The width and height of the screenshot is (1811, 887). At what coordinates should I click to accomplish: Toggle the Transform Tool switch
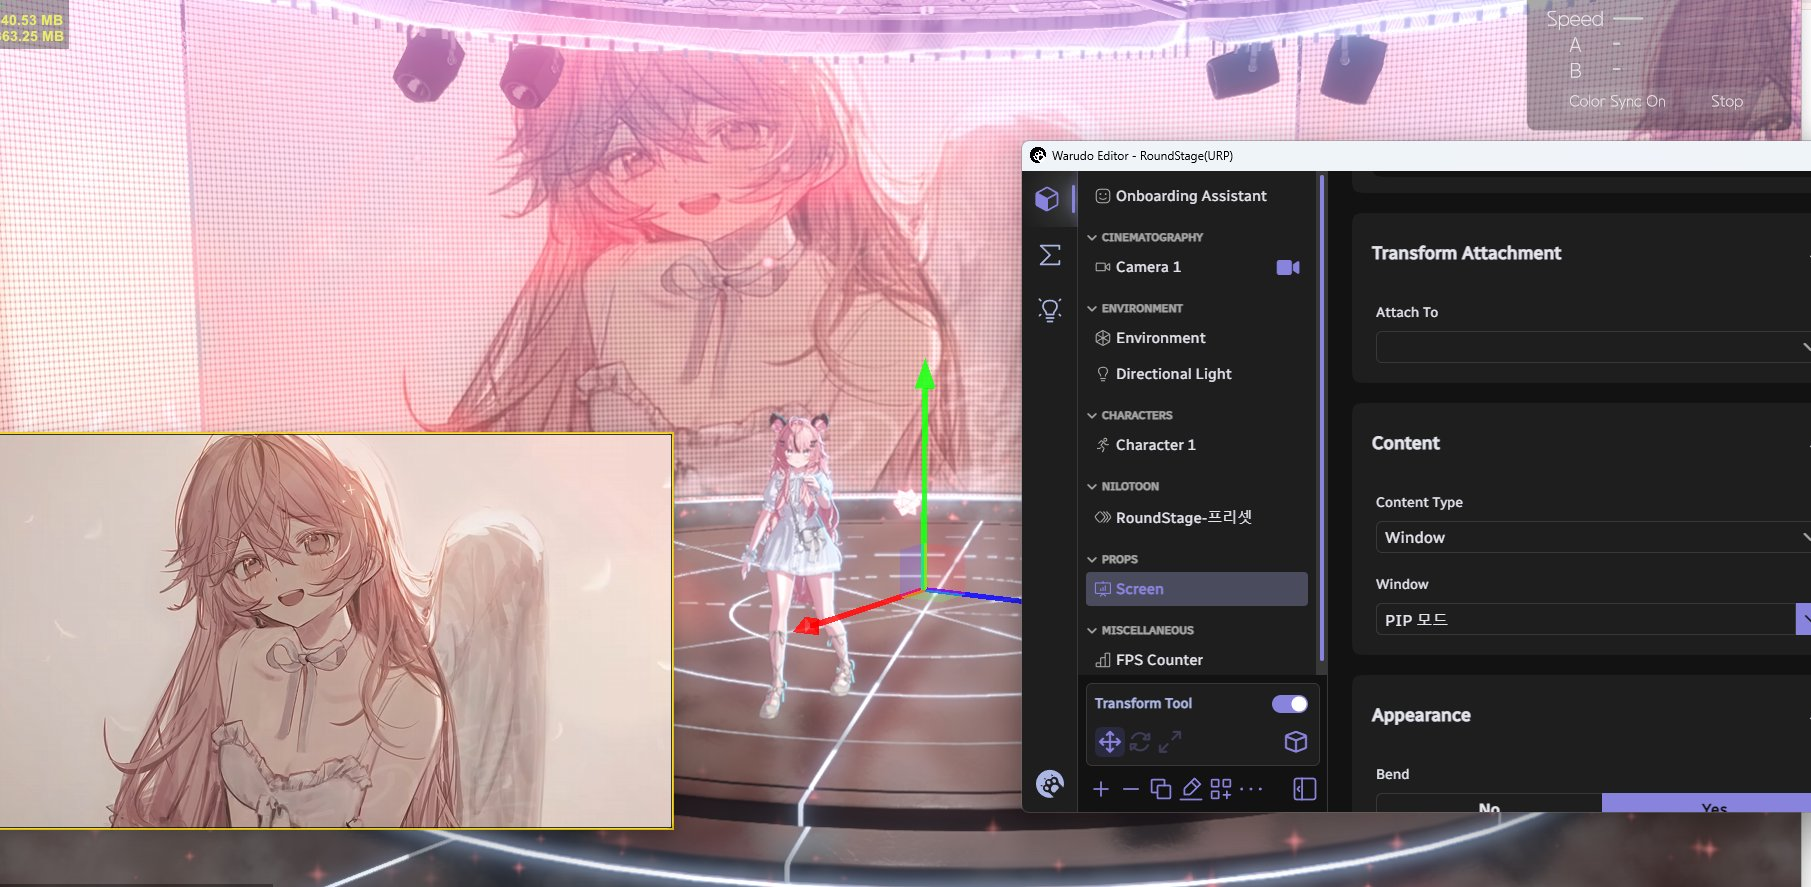[x=1290, y=704]
